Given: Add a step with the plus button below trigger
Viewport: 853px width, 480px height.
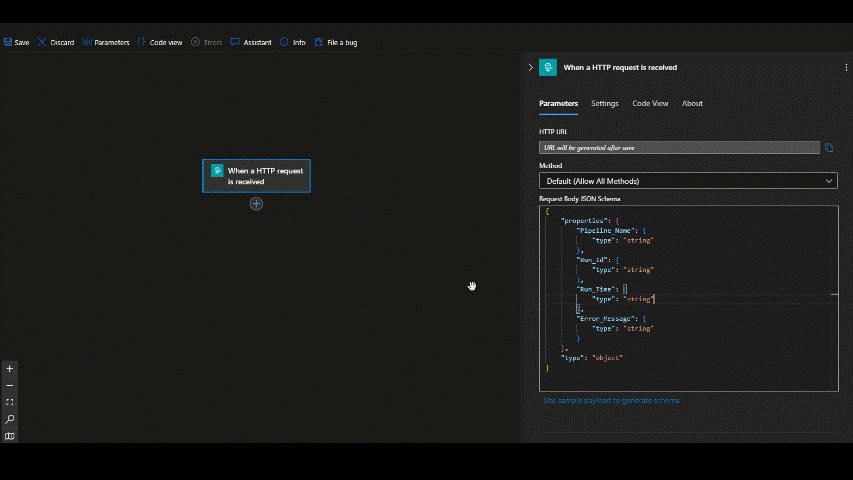Looking at the screenshot, I should point(256,203).
